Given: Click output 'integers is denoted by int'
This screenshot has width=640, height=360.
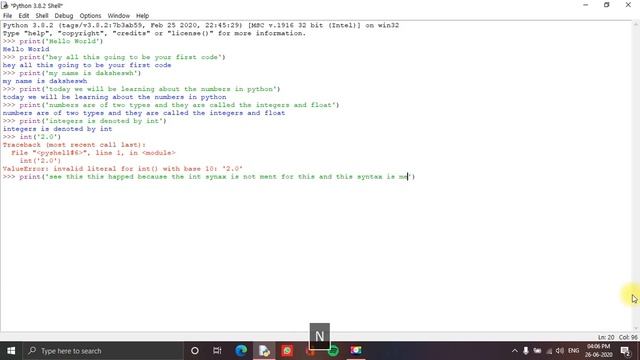Looking at the screenshot, I should point(57,129).
